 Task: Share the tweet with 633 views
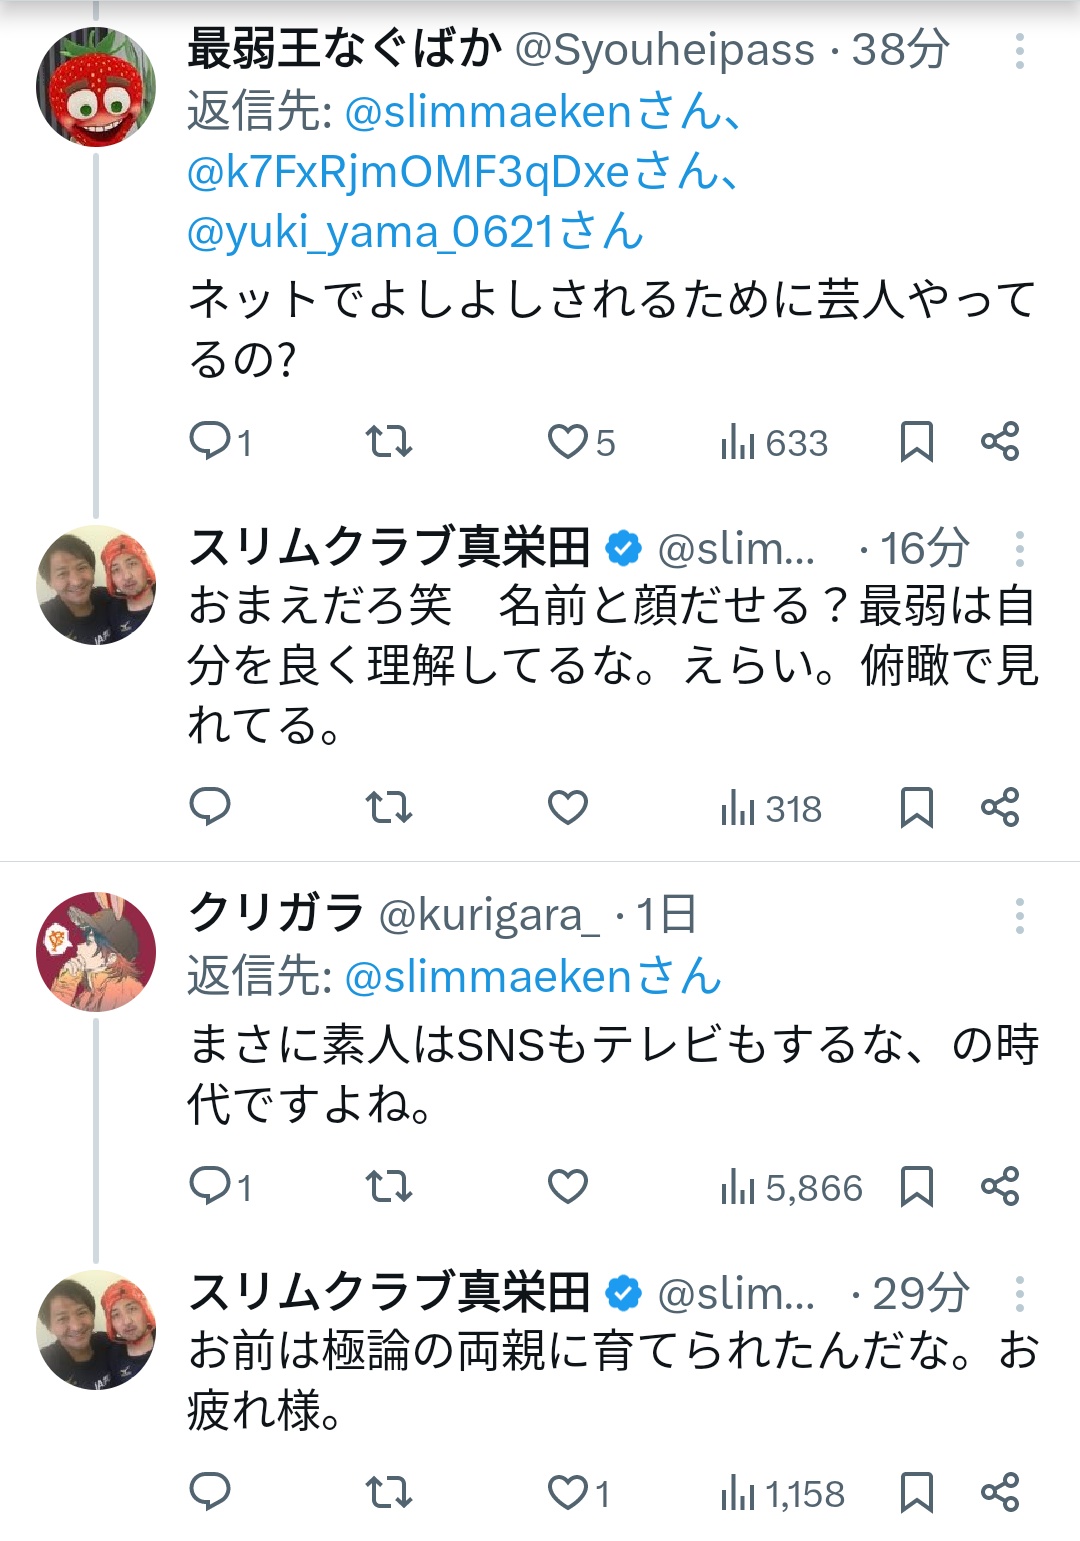[999, 442]
